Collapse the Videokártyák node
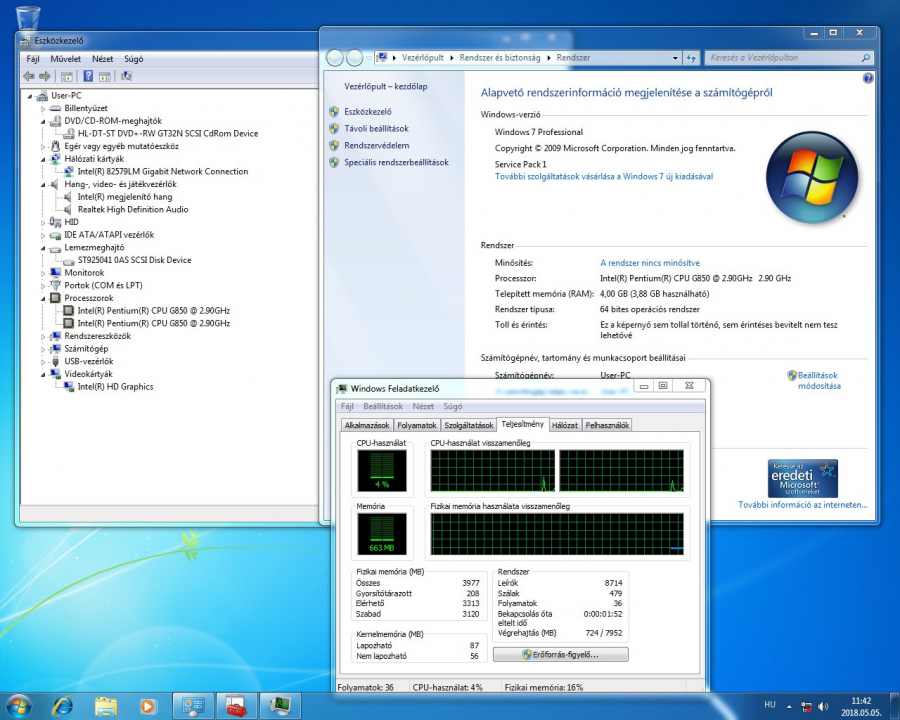 click(43, 374)
